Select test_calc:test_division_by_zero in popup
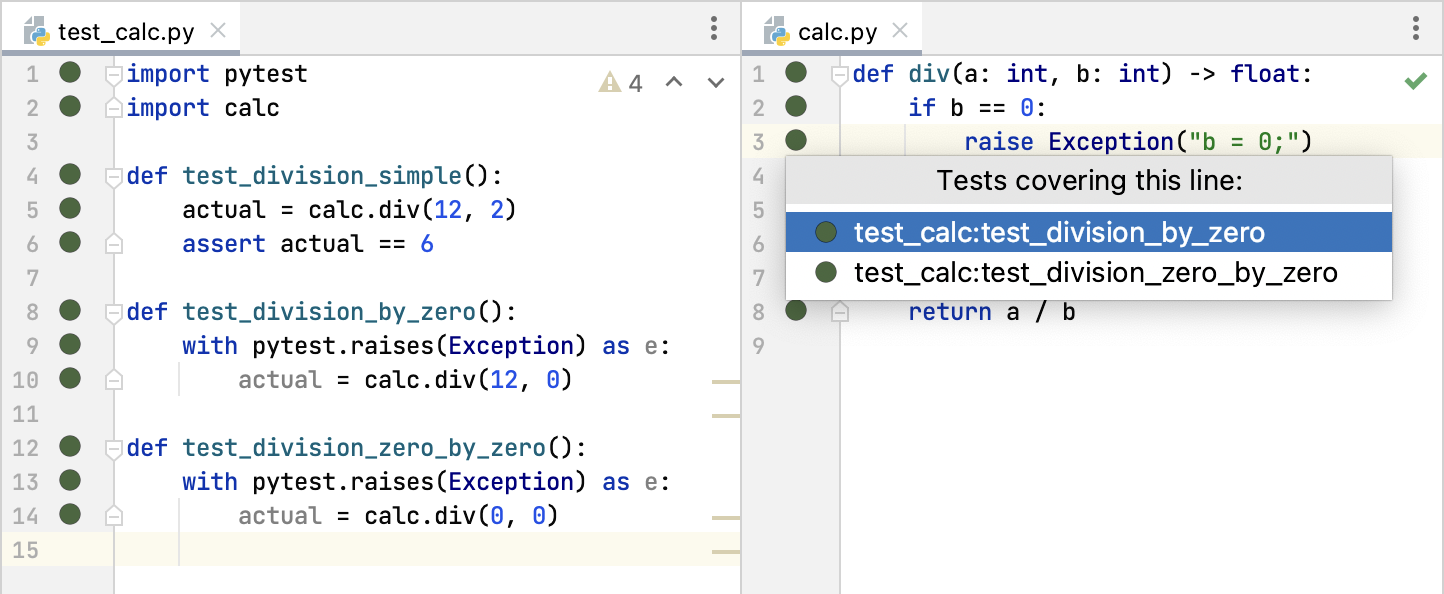The height and width of the screenshot is (594, 1444). pyautogui.click(x=1089, y=233)
